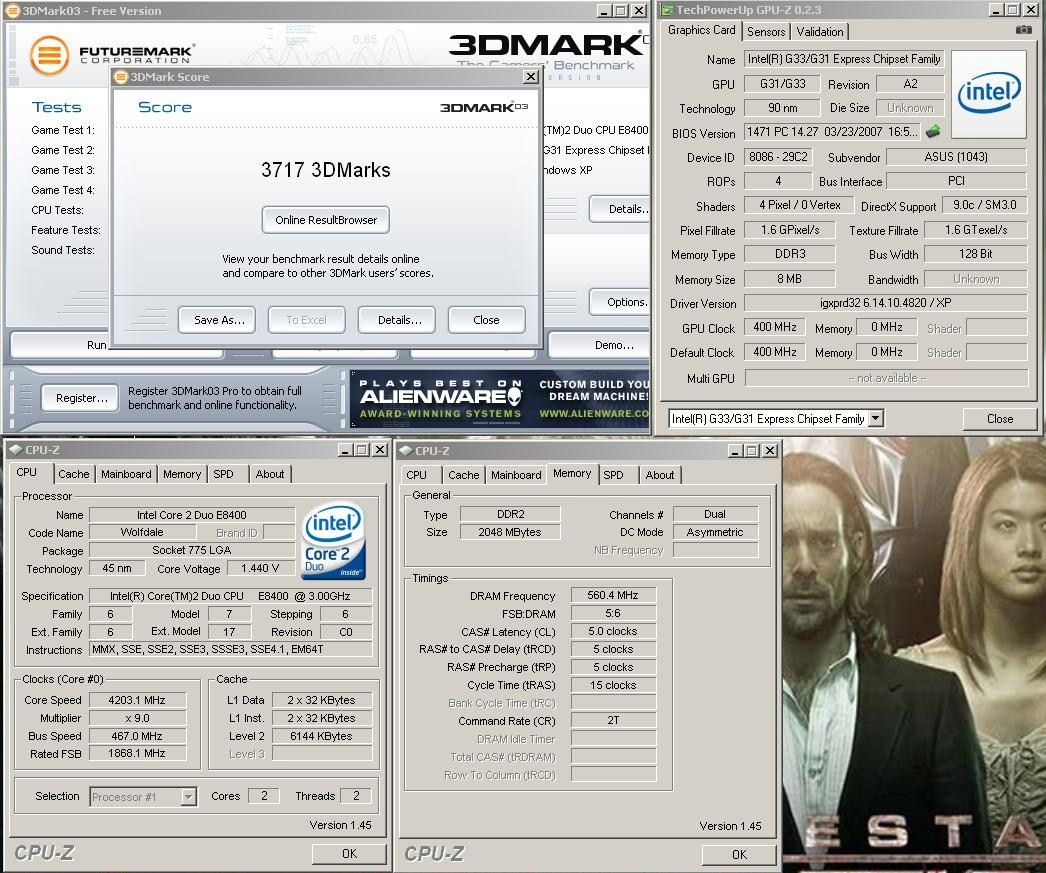Open the Memory tab in left CPU-Z window
This screenshot has width=1046, height=873.
(x=181, y=474)
